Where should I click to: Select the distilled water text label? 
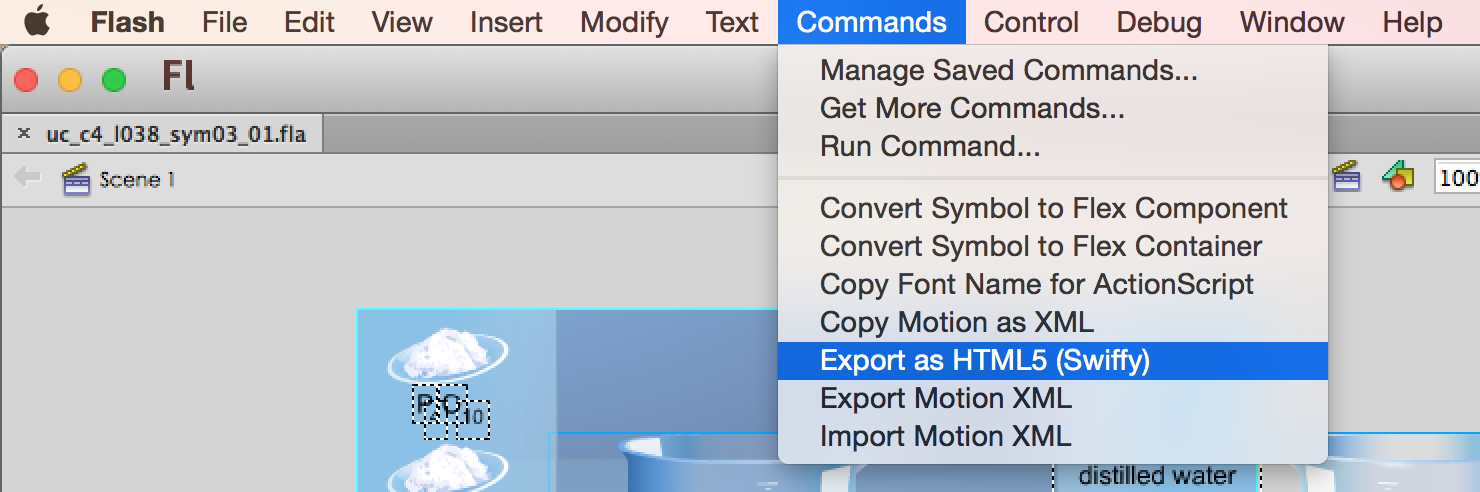tap(1157, 476)
